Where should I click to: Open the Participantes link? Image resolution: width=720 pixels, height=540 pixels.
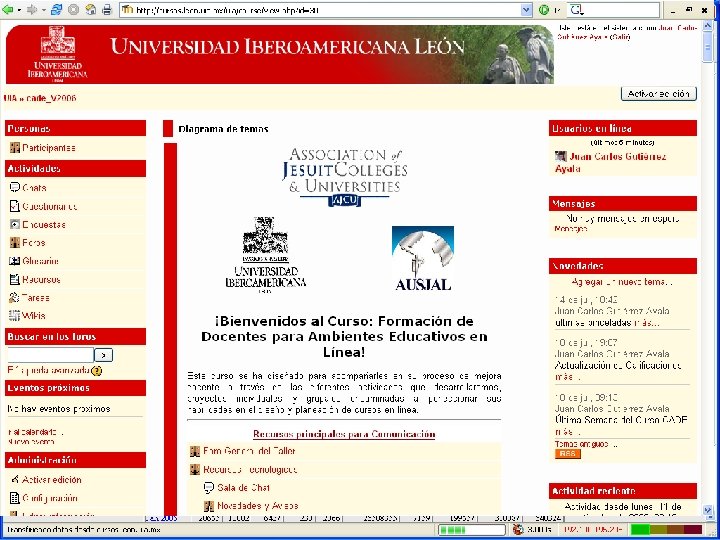pyautogui.click(x=49, y=148)
